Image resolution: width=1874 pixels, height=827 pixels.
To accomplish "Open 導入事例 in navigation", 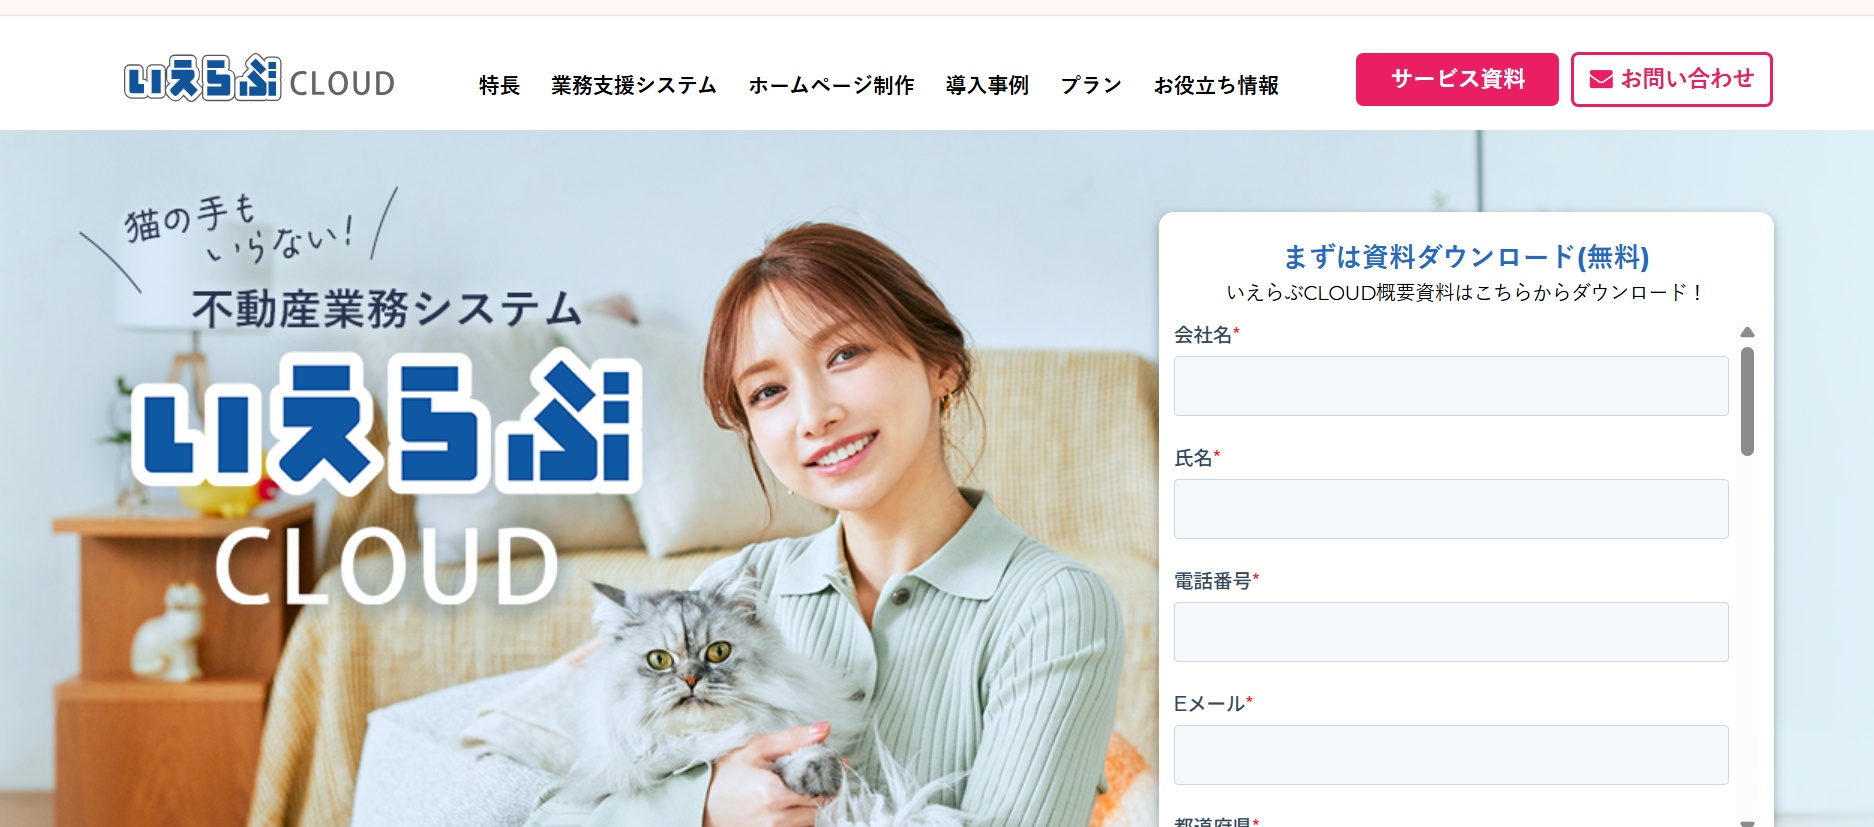I will (x=987, y=85).
